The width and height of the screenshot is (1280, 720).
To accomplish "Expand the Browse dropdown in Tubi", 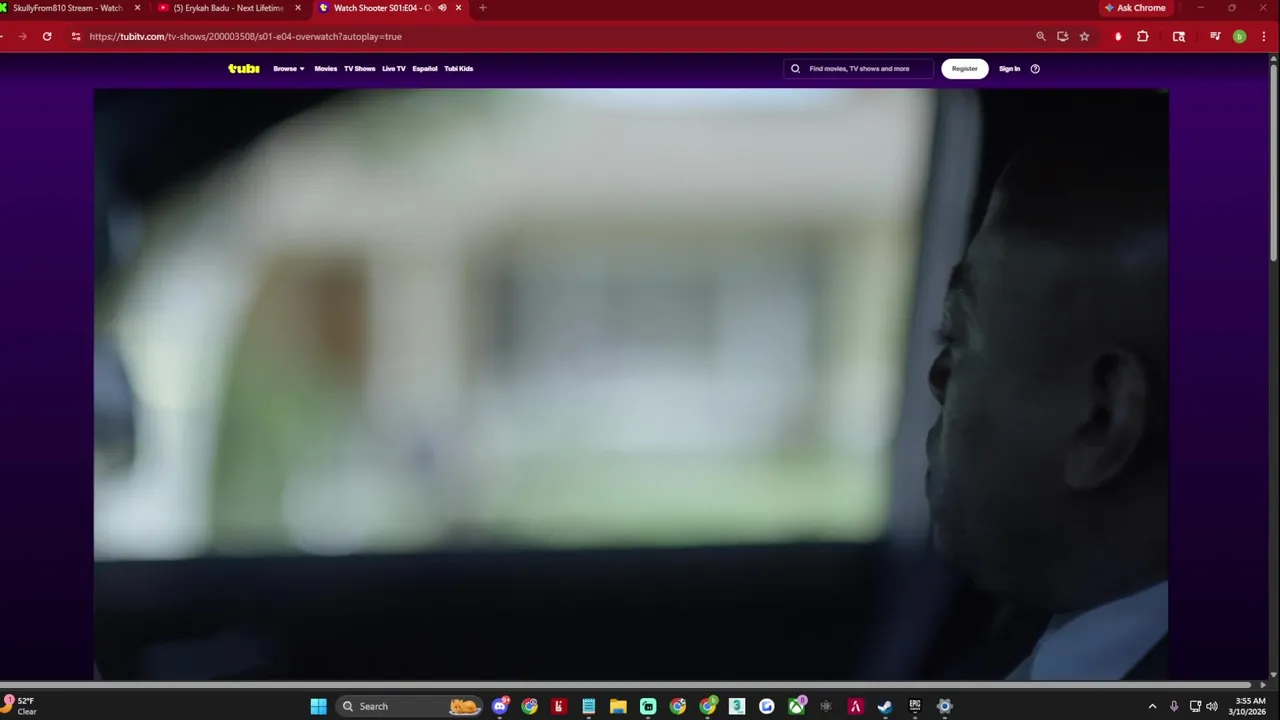I will pyautogui.click(x=288, y=68).
